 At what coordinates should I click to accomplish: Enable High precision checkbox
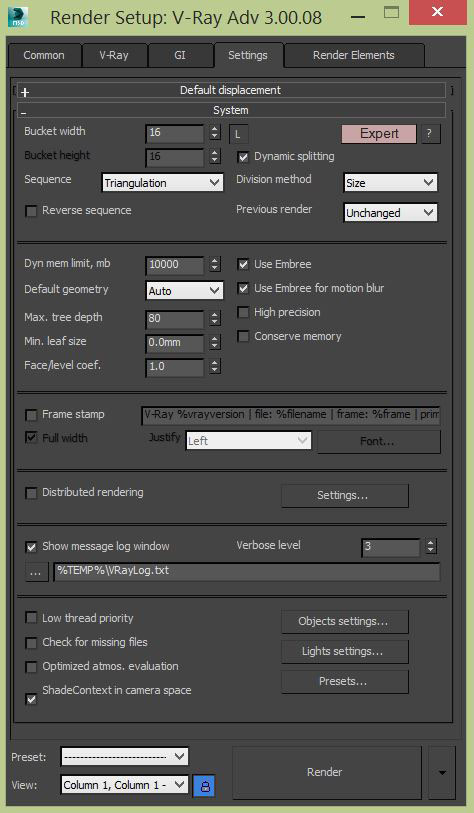pyautogui.click(x=243, y=313)
